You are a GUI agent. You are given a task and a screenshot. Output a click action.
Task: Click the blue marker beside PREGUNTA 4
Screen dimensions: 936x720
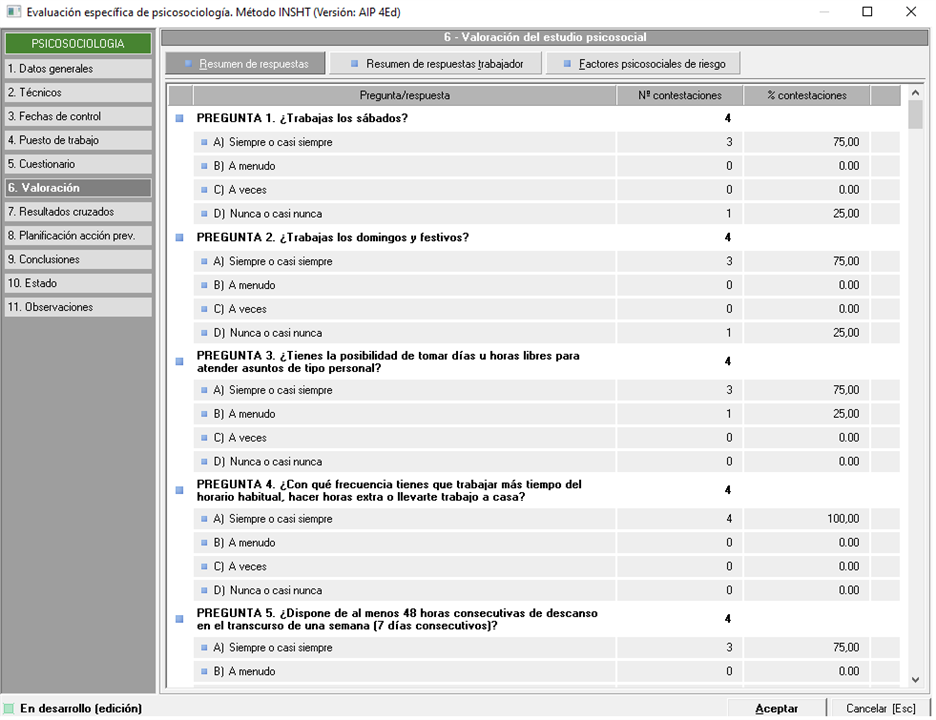click(x=180, y=490)
